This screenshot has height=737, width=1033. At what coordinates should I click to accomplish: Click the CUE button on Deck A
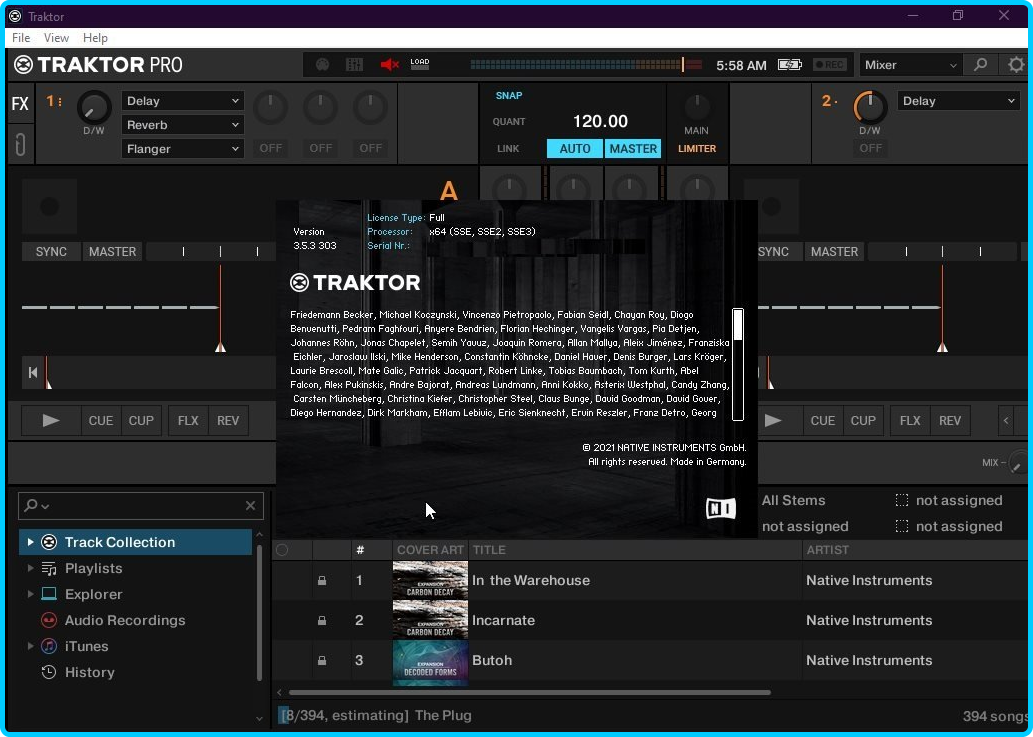pos(101,421)
